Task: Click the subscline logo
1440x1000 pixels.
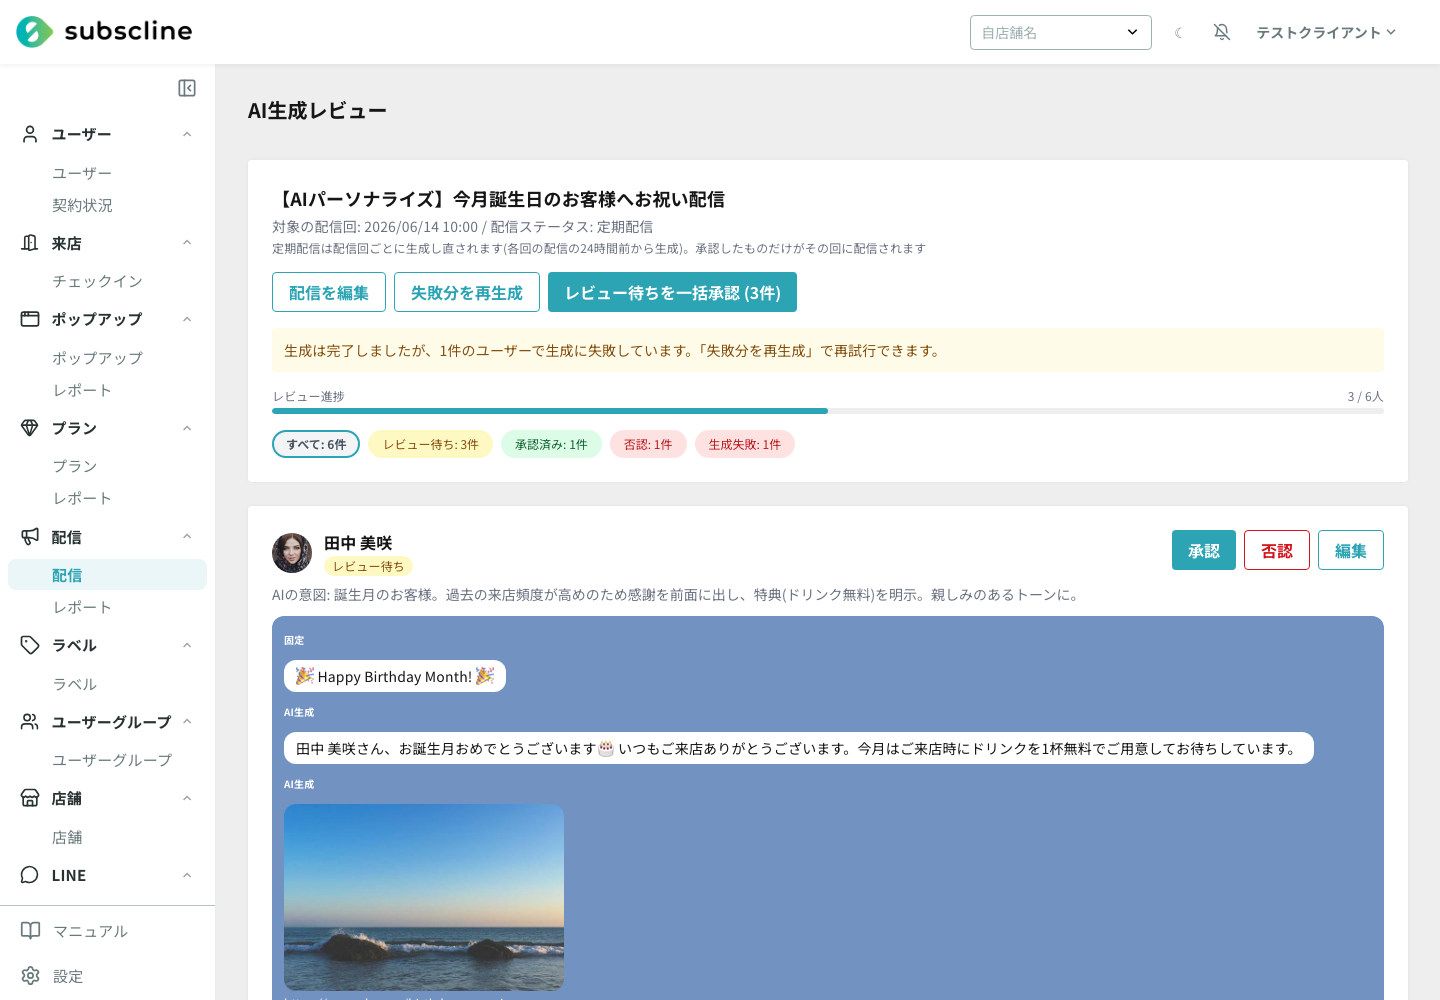Action: [104, 32]
